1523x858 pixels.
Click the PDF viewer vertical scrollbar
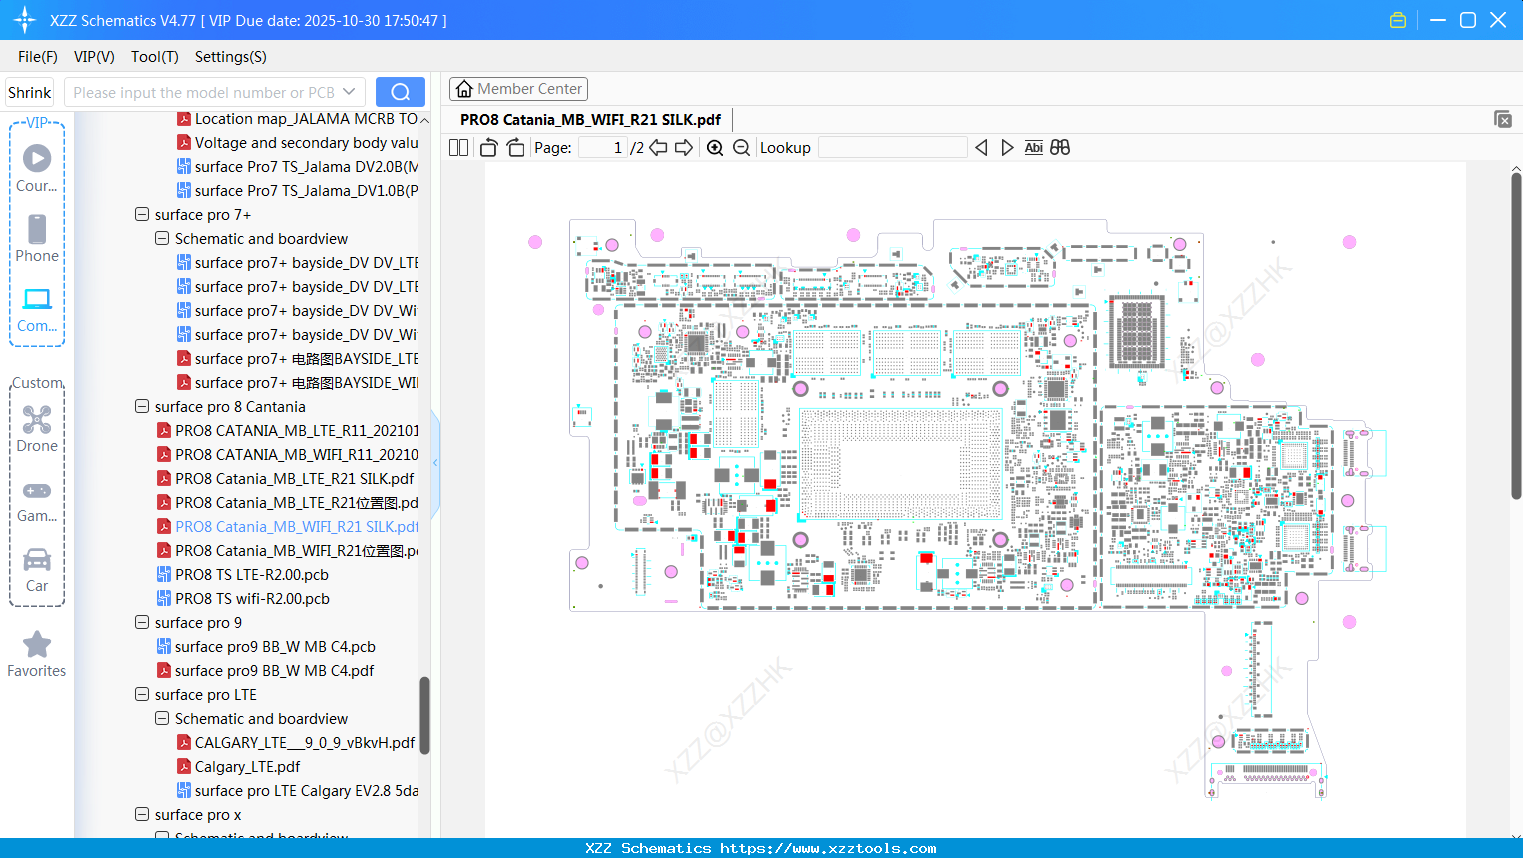pos(1516,335)
